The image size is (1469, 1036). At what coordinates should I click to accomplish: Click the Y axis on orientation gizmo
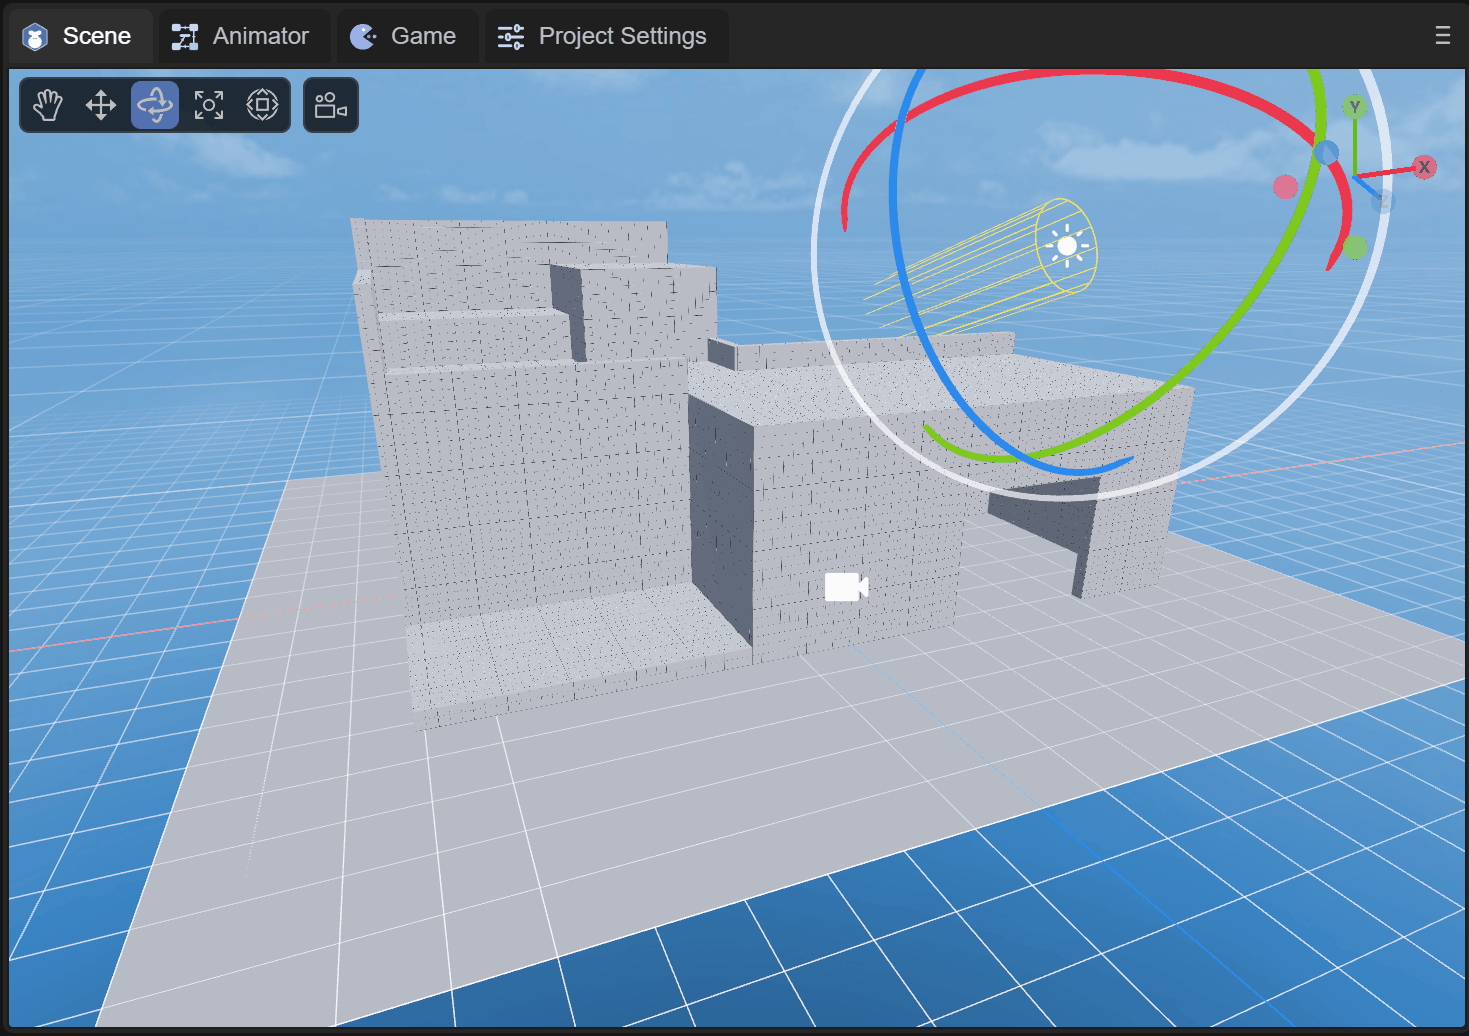(1355, 107)
